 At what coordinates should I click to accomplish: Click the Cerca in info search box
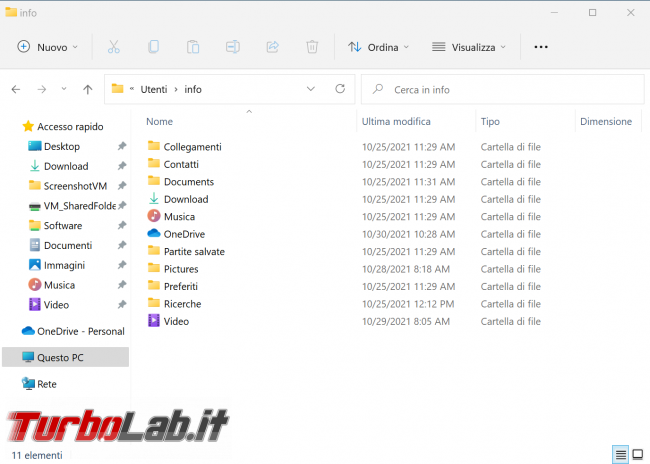point(502,90)
